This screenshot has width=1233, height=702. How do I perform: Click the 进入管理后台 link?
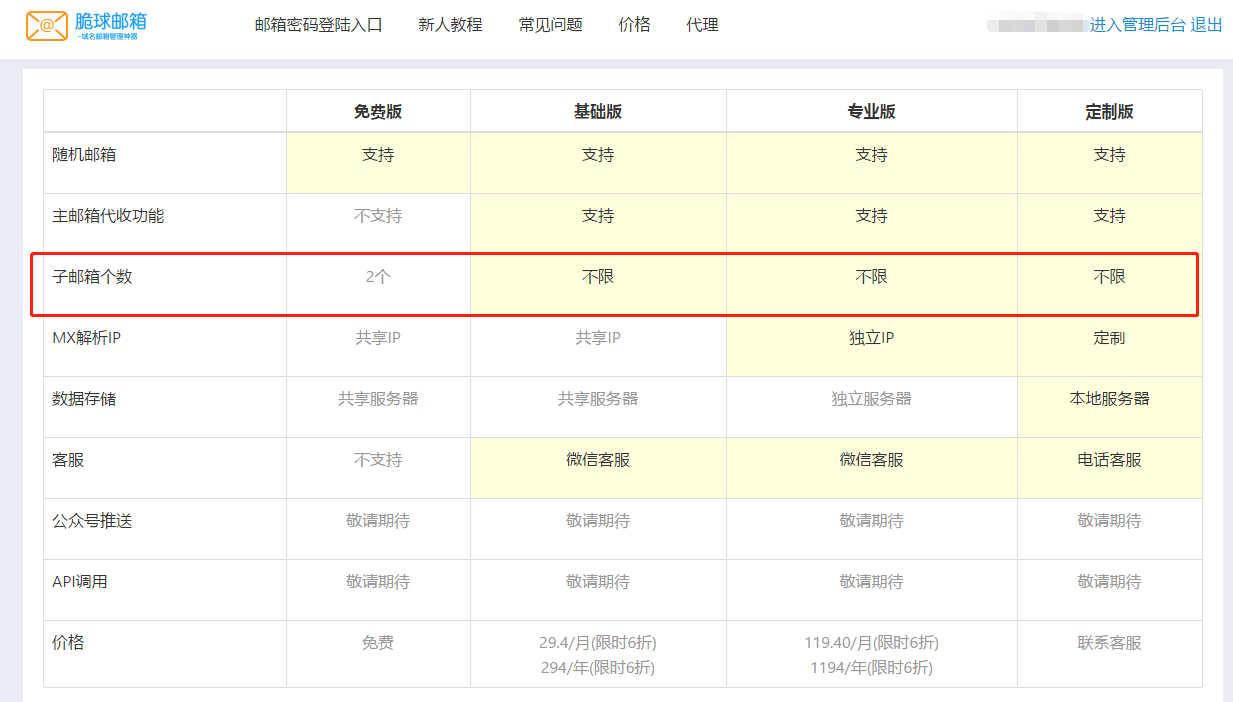[1137, 25]
